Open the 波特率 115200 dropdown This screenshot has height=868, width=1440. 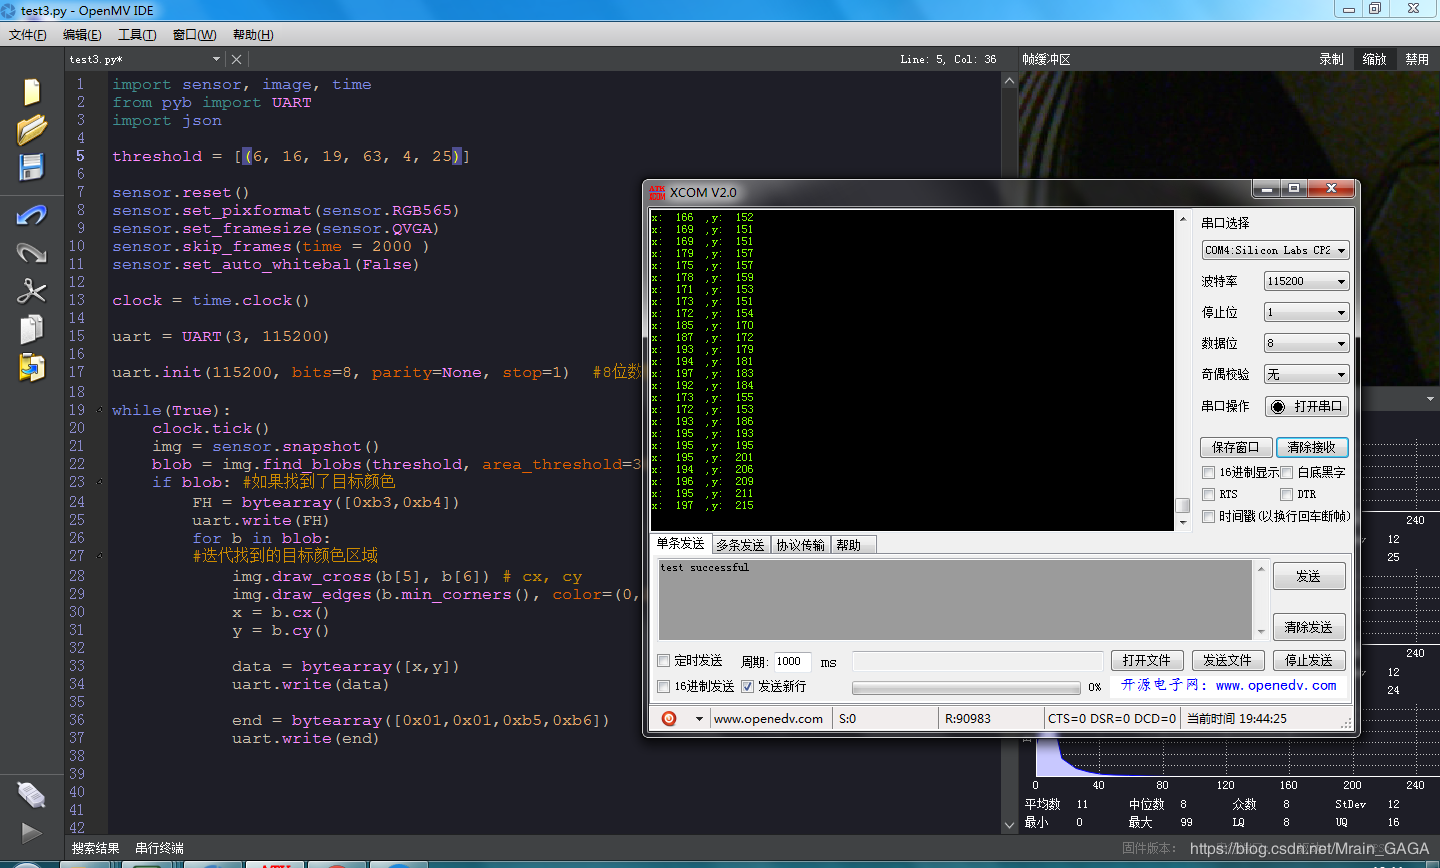point(1306,281)
